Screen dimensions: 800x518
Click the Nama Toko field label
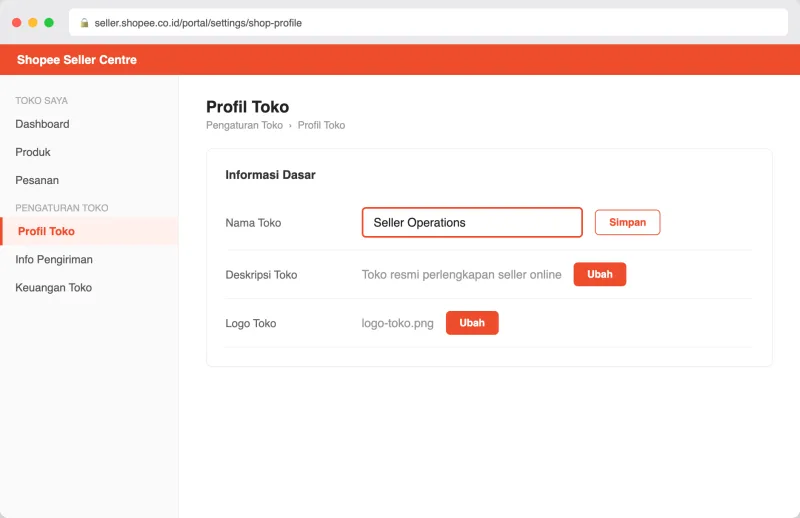click(253, 223)
